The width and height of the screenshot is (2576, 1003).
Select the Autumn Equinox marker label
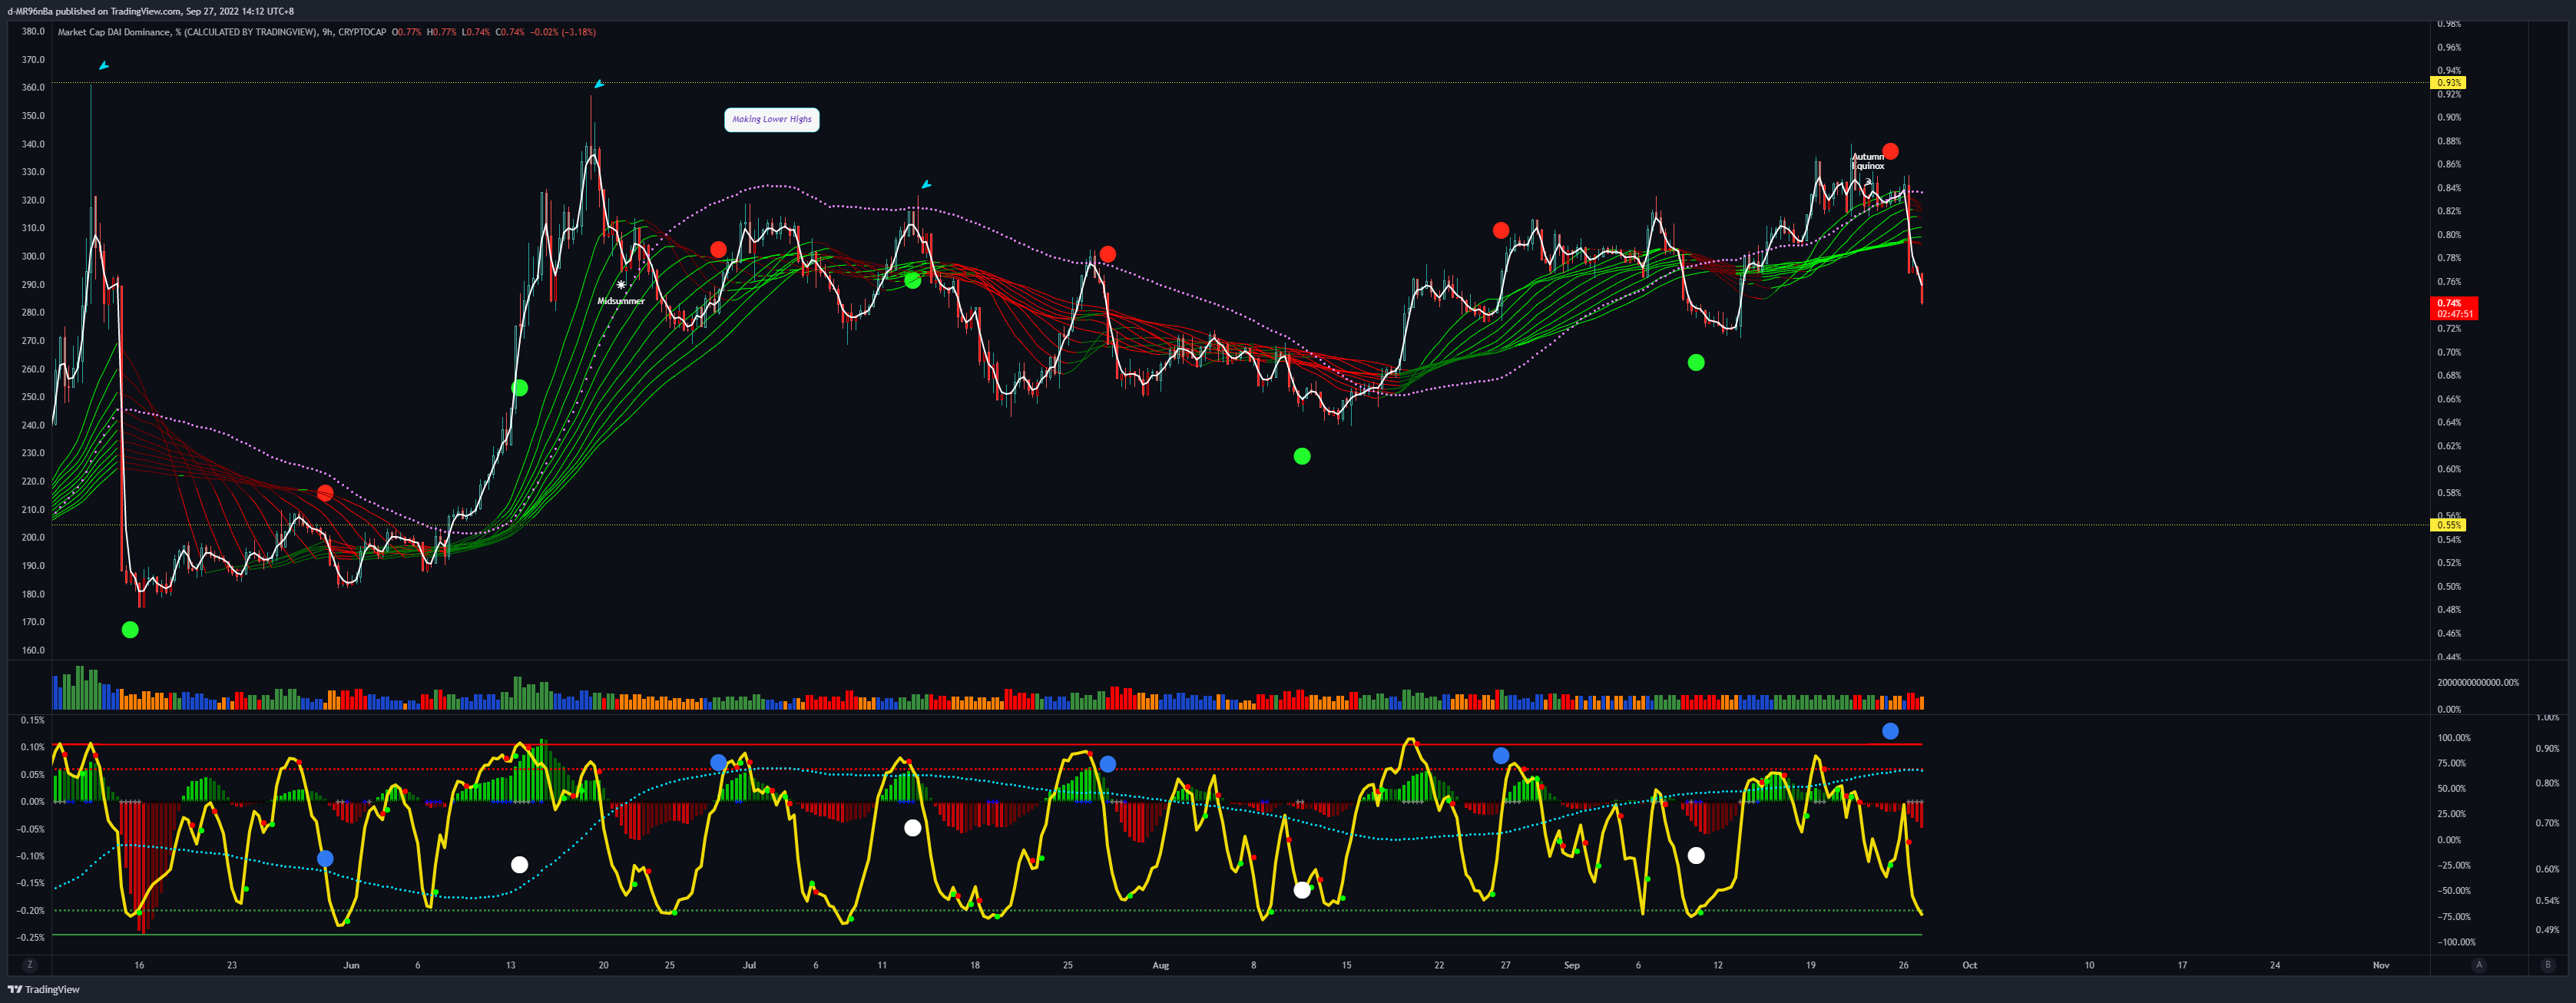tap(1867, 161)
